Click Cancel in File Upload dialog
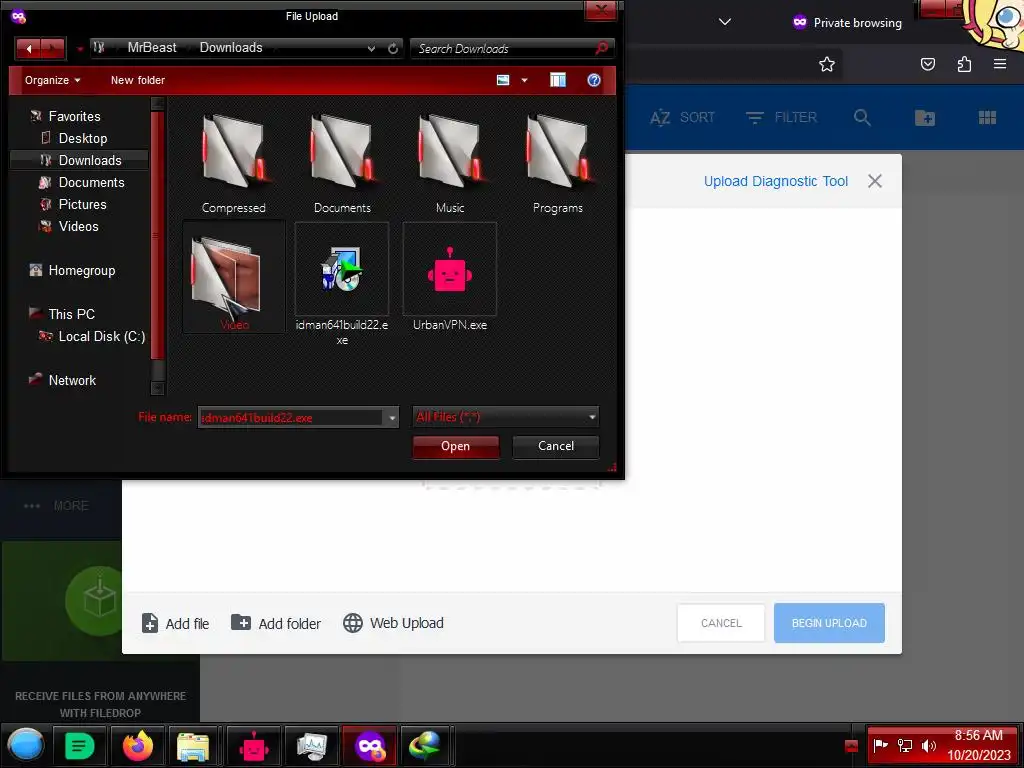The image size is (1024, 768). (556, 446)
